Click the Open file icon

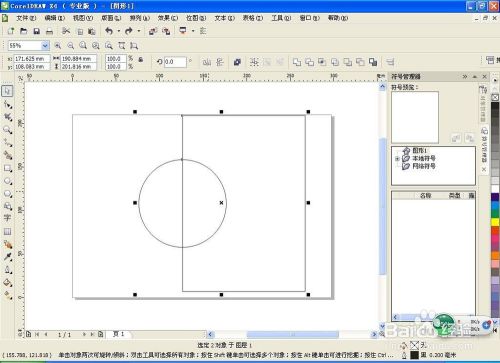[x=23, y=31]
